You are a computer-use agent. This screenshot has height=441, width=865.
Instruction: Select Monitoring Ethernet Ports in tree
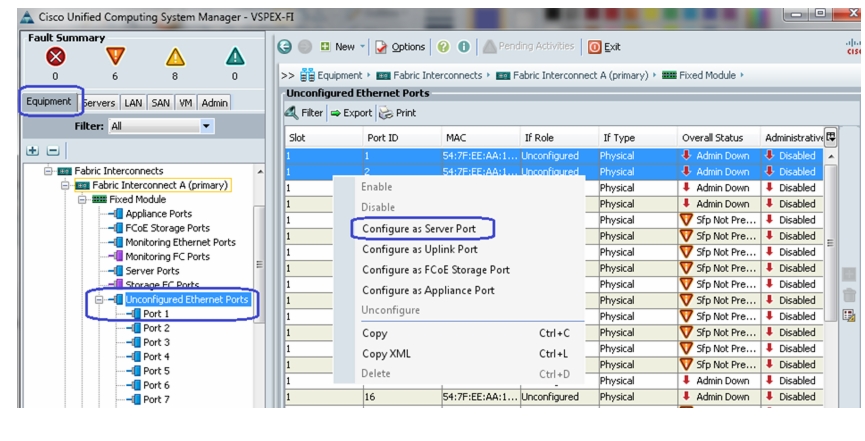[180, 242]
